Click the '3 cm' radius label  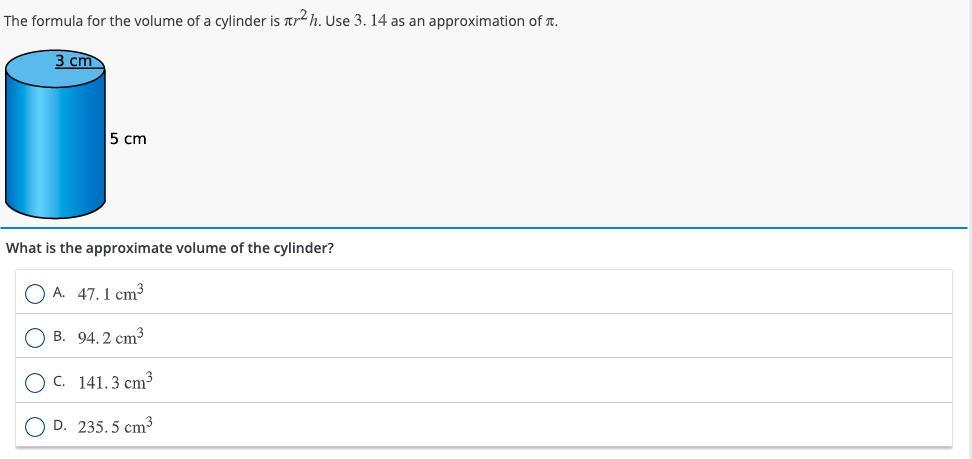(73, 61)
